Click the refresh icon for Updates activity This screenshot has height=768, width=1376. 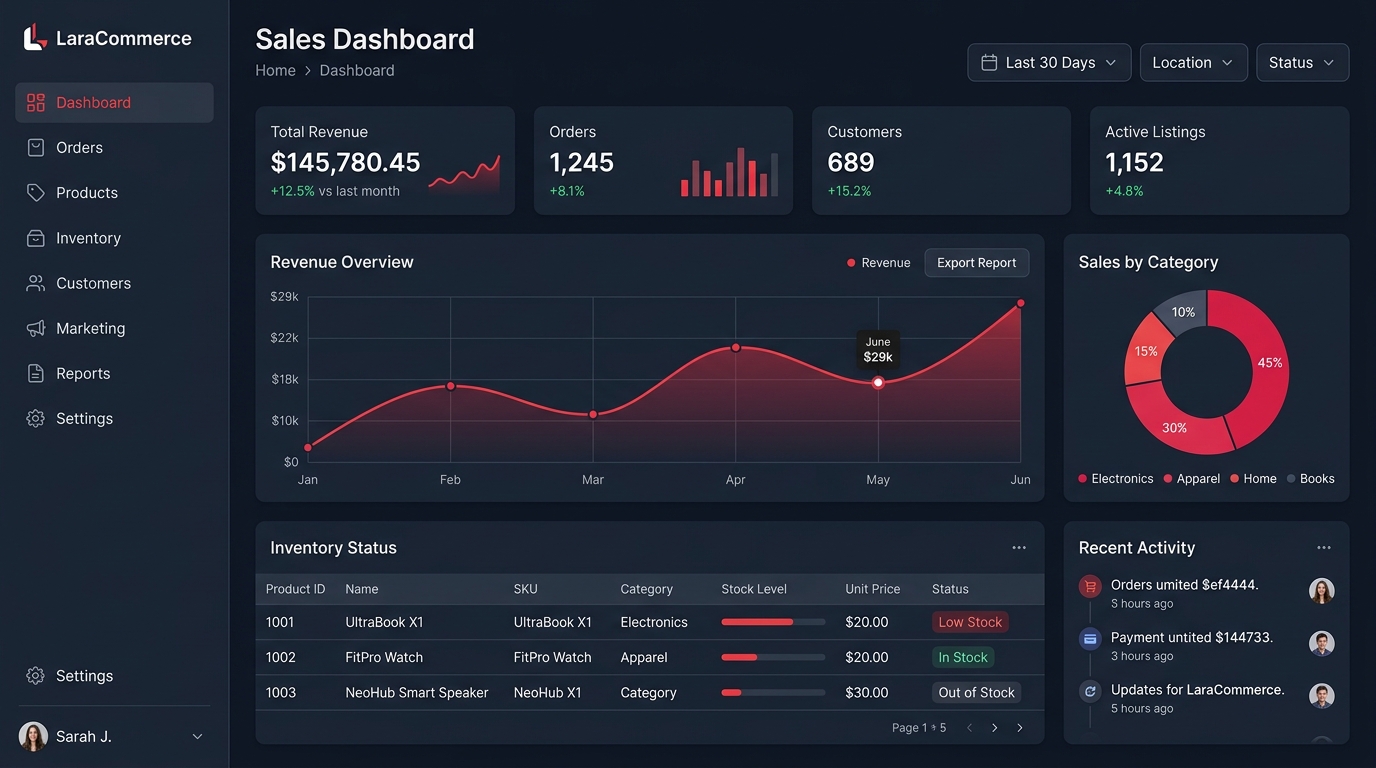coord(1091,691)
